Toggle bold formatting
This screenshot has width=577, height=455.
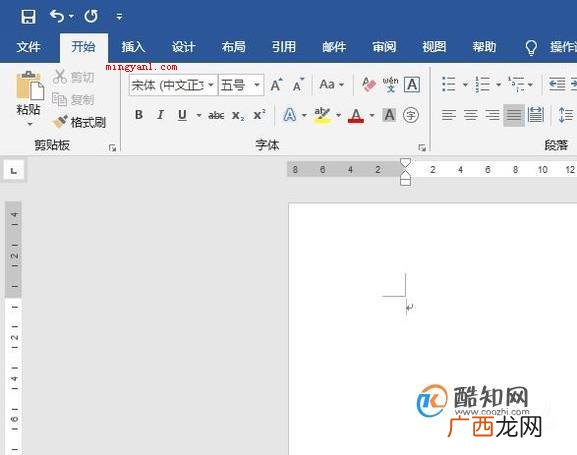pyautogui.click(x=139, y=115)
